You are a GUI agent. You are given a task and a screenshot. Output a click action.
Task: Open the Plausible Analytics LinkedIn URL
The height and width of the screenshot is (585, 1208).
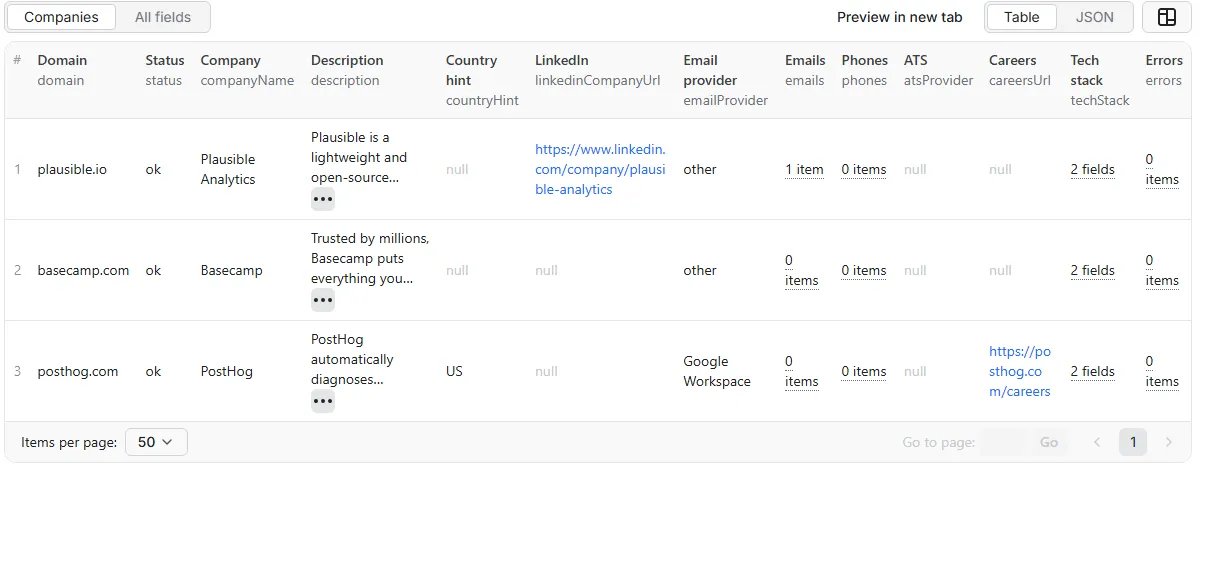click(600, 169)
